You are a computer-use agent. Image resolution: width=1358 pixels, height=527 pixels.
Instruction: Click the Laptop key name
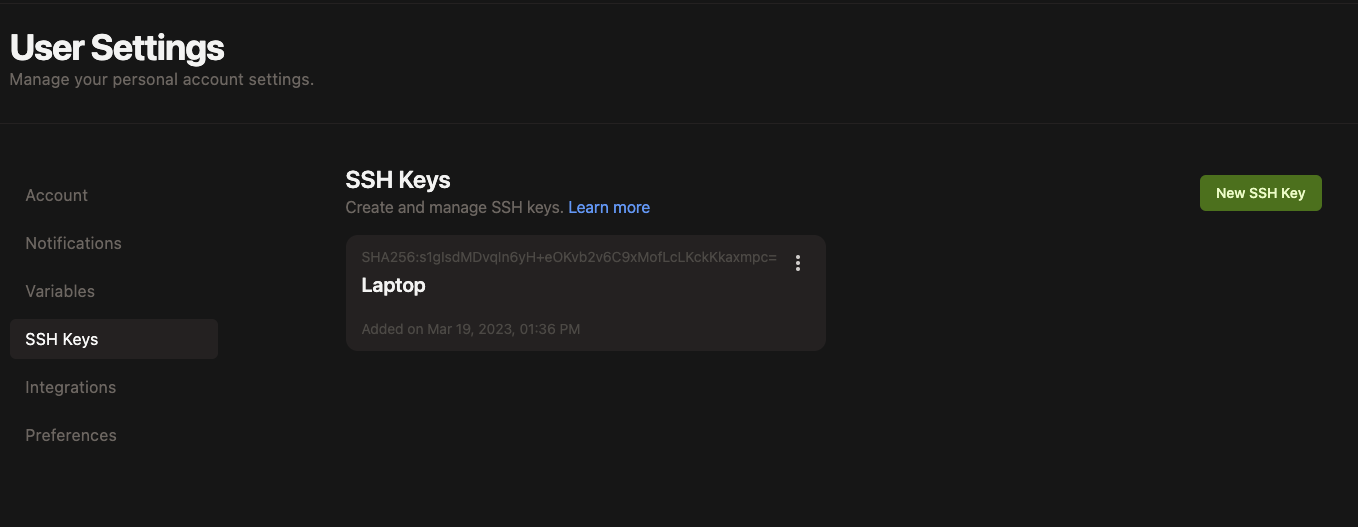click(x=393, y=285)
